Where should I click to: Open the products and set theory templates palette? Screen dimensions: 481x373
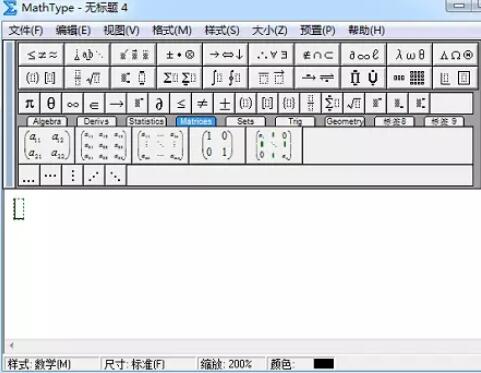[364, 78]
